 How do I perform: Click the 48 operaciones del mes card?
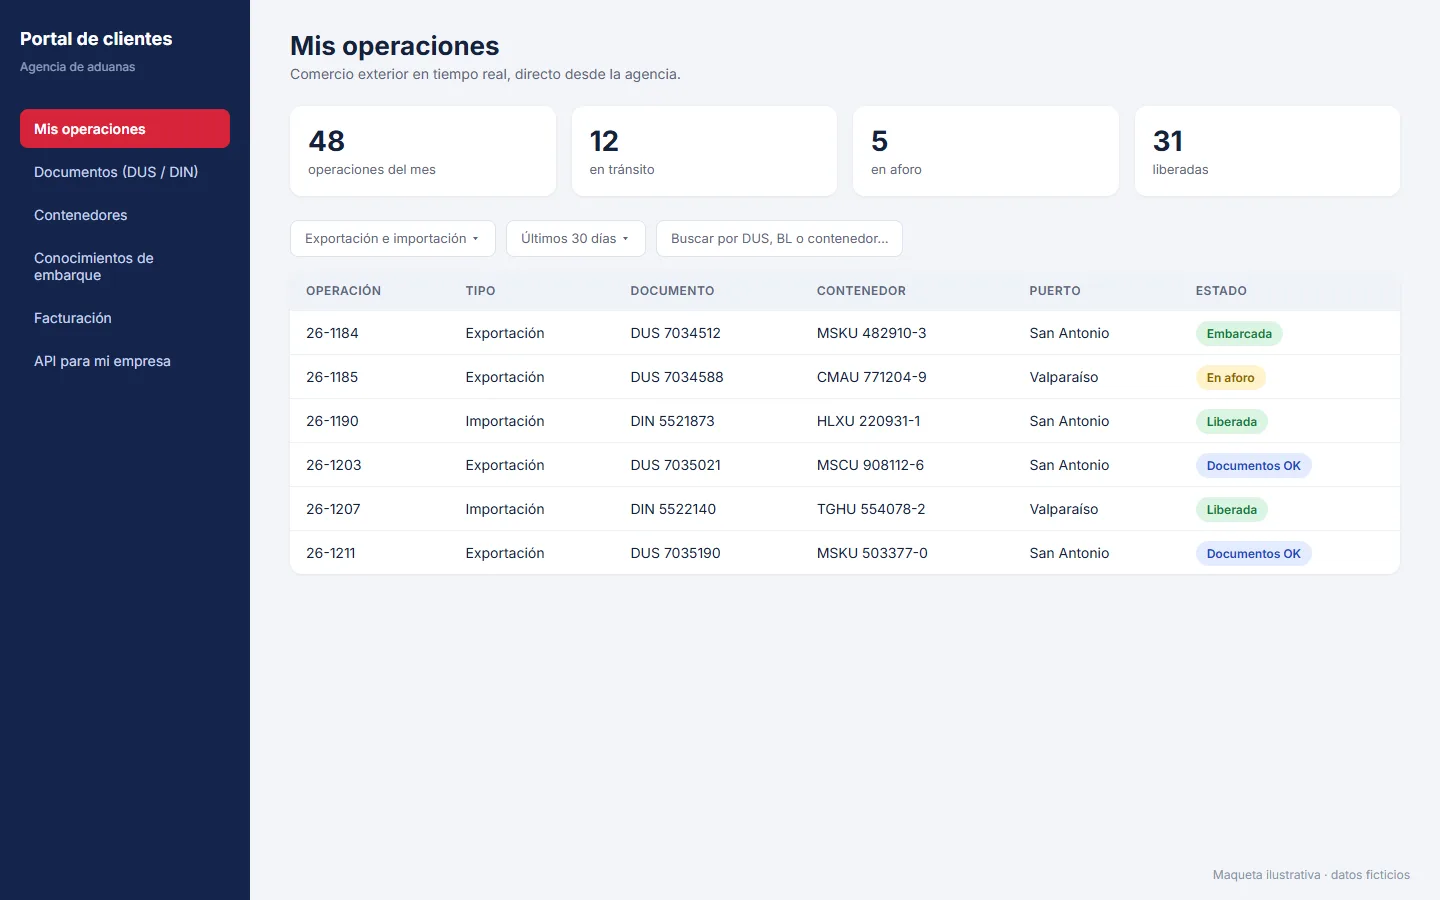click(422, 151)
